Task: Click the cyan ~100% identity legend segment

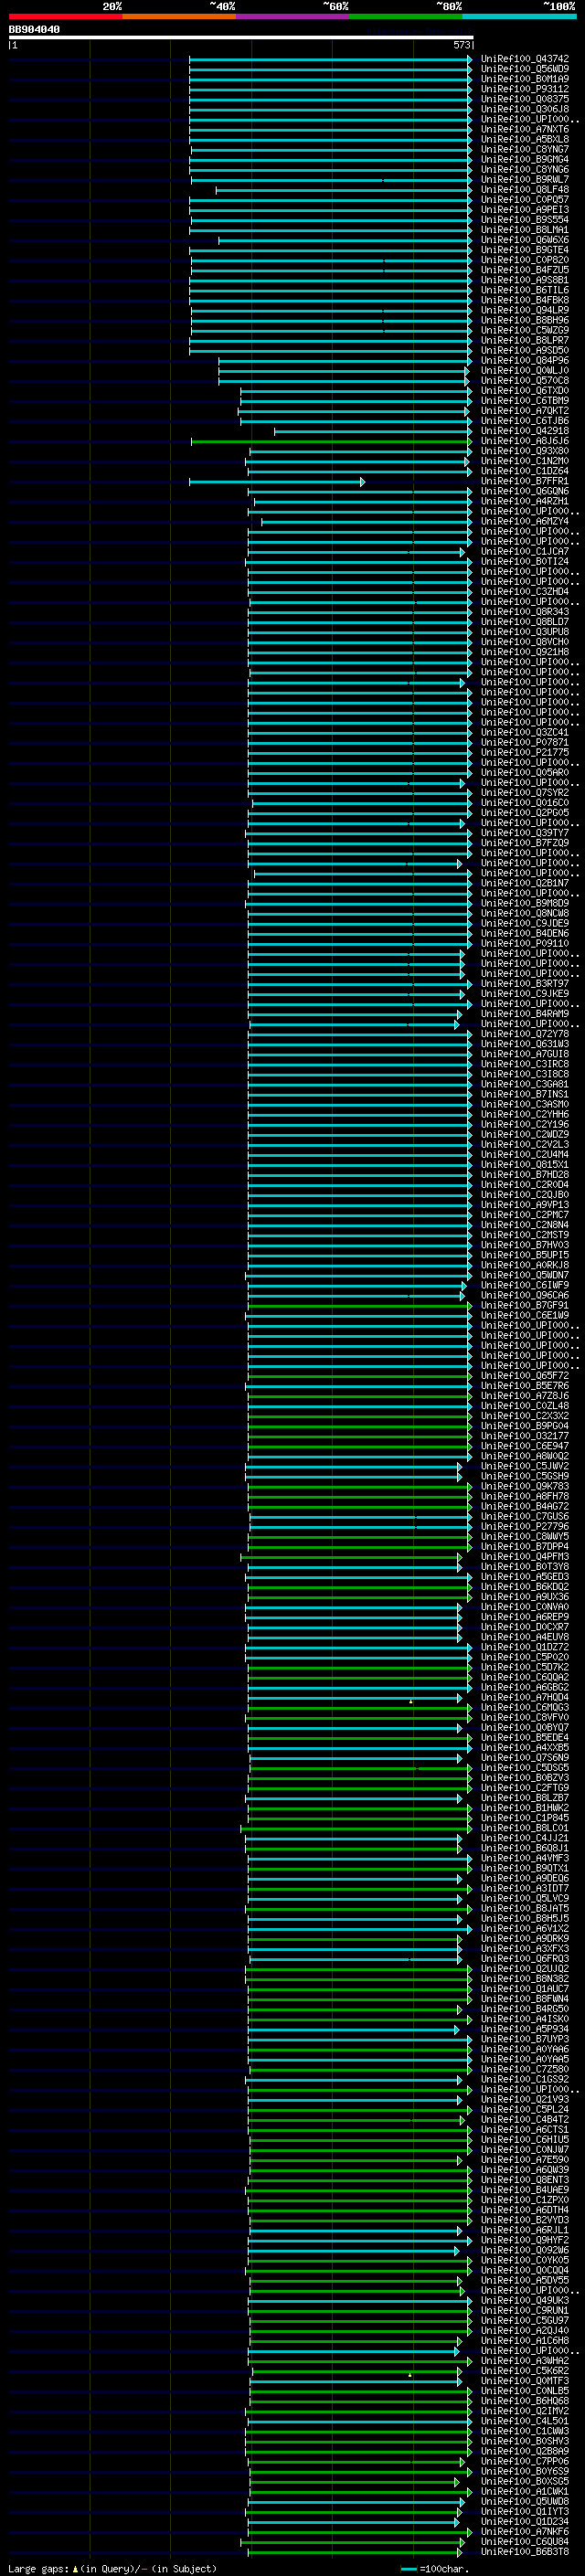Action: click(x=519, y=16)
